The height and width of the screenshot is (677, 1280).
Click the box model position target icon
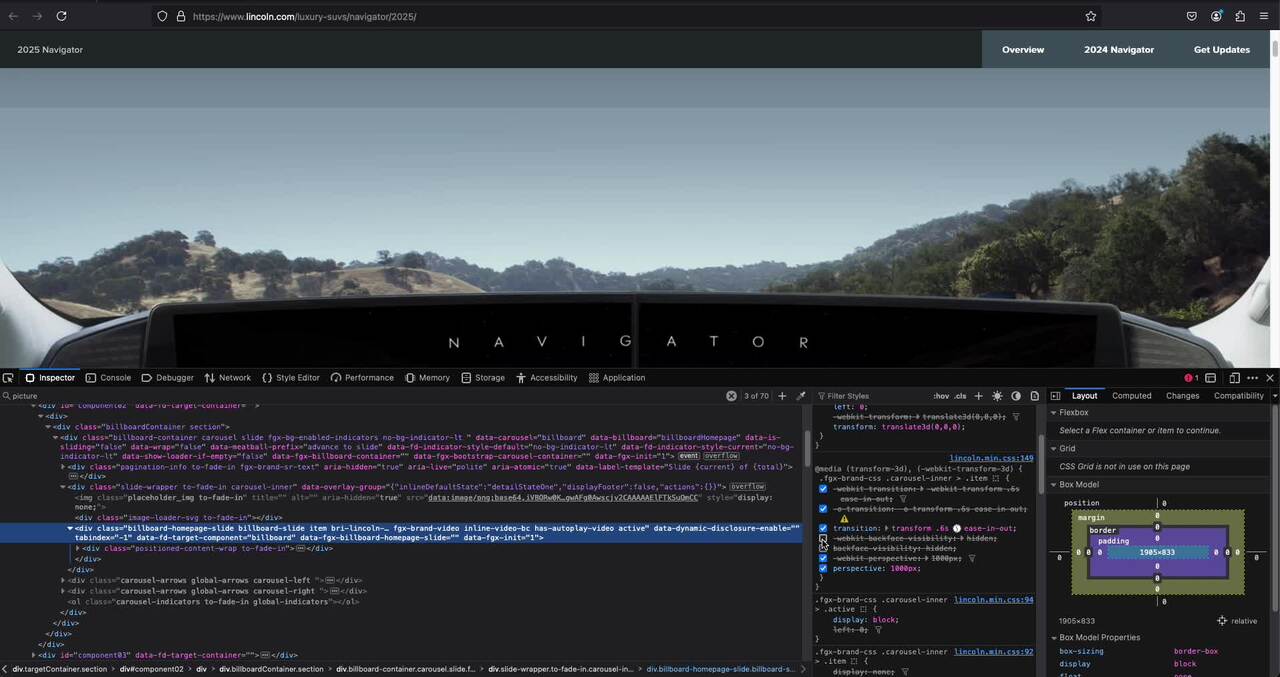click(x=1222, y=621)
